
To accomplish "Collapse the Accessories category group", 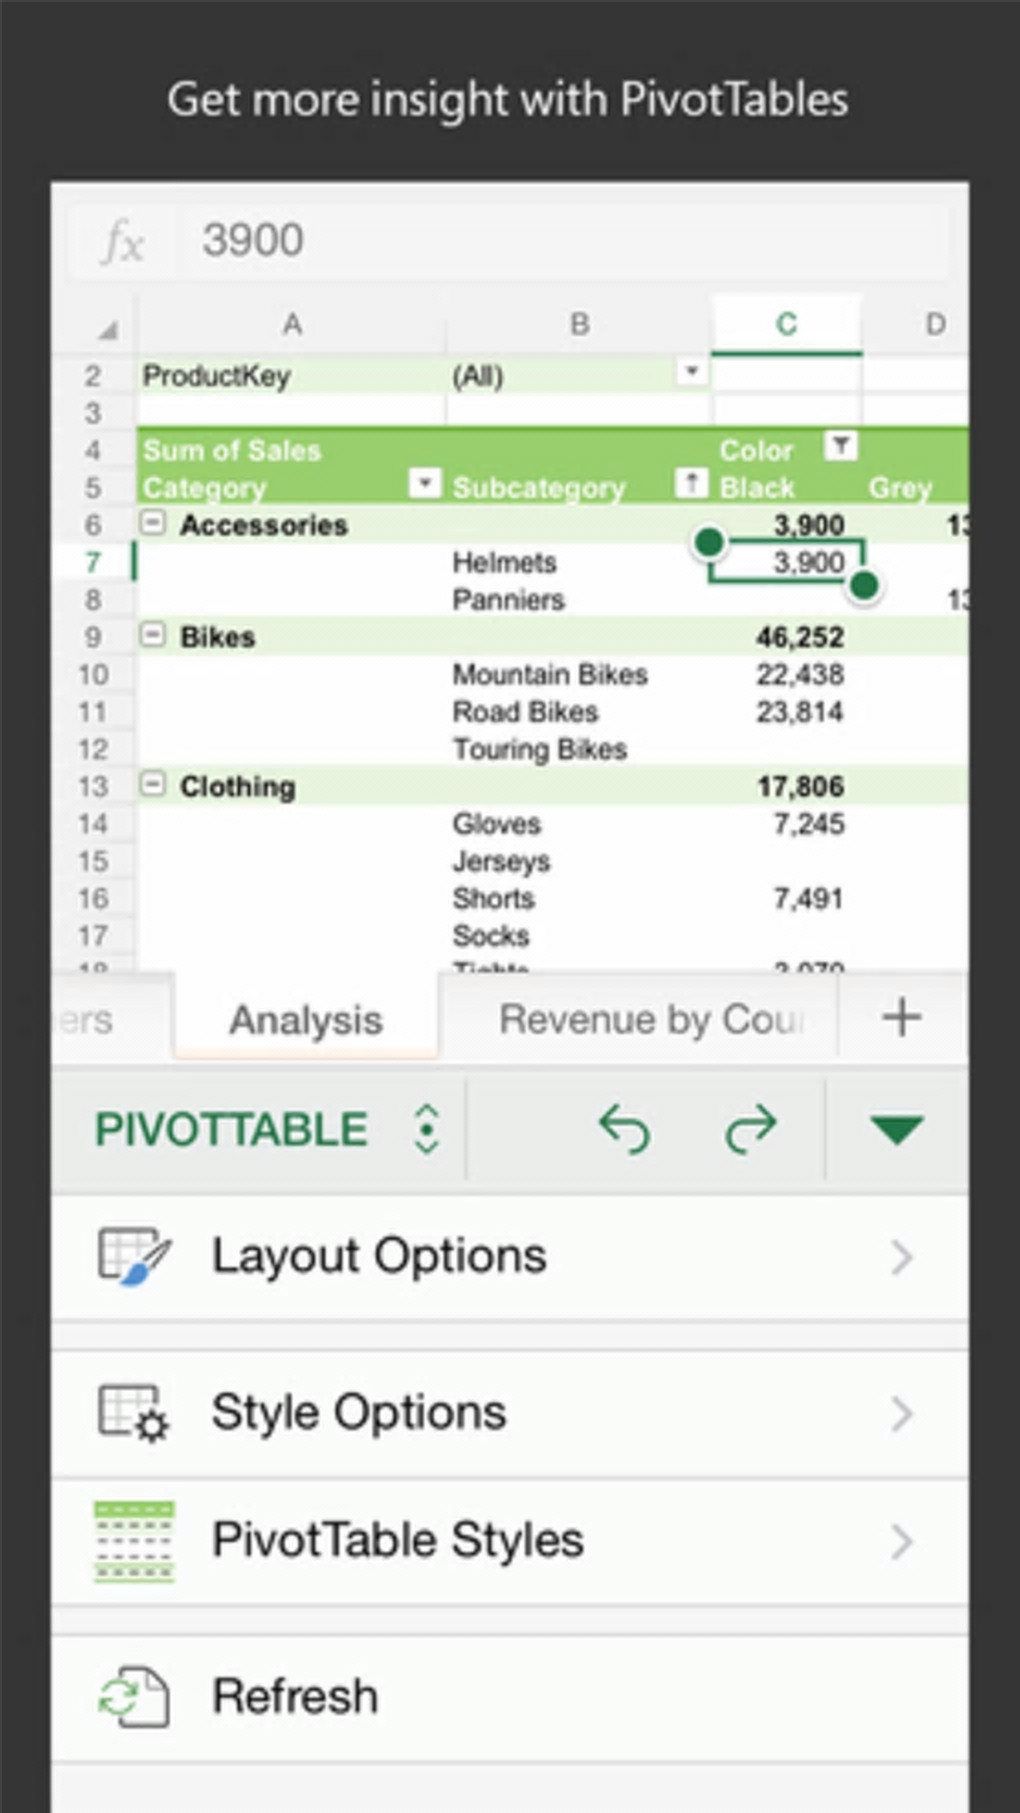I will [153, 522].
